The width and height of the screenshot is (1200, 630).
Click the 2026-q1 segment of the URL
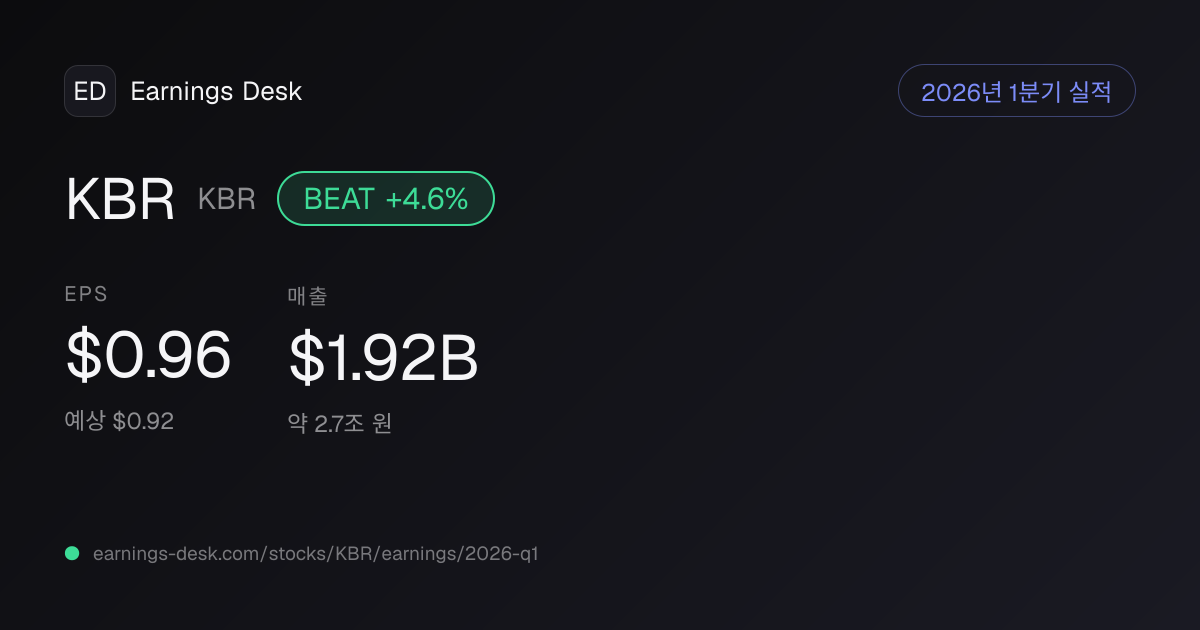501,553
